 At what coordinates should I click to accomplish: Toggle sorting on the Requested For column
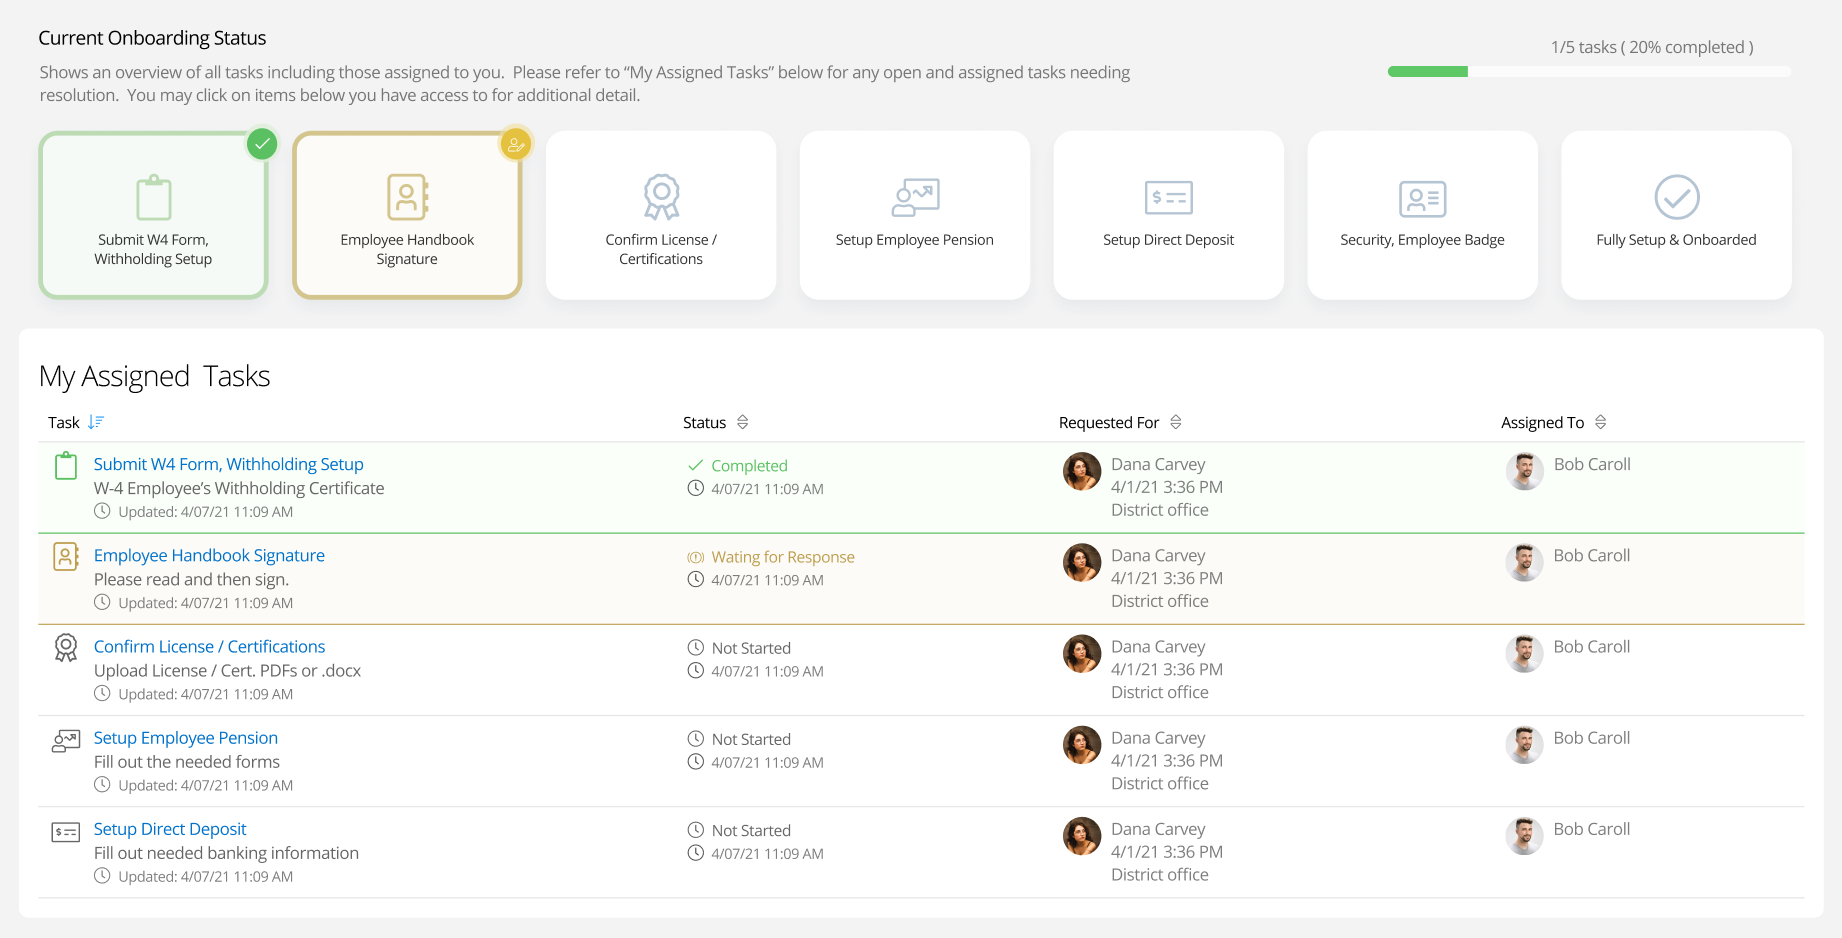click(1177, 422)
